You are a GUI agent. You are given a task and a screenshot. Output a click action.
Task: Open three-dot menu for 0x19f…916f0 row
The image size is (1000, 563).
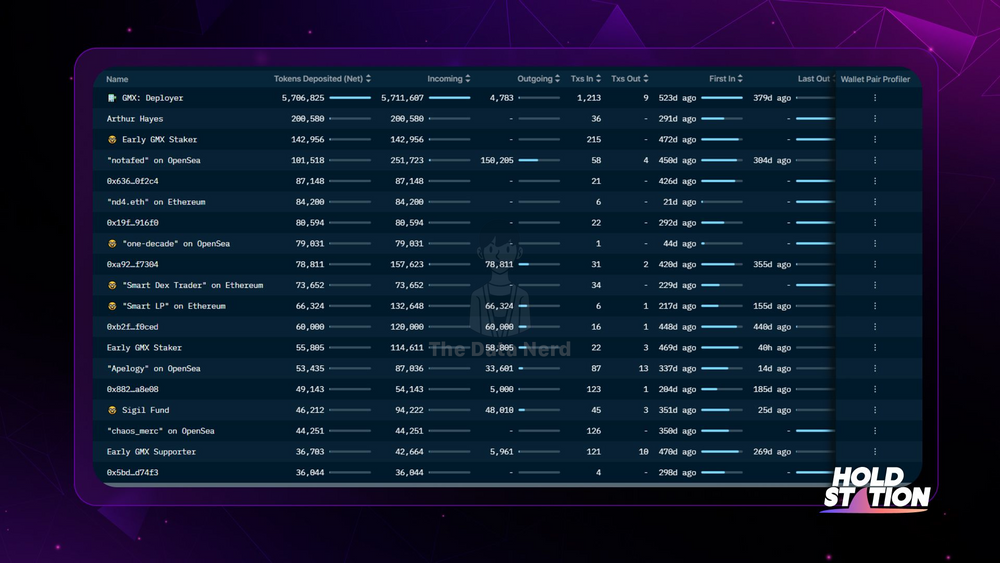click(x=875, y=223)
